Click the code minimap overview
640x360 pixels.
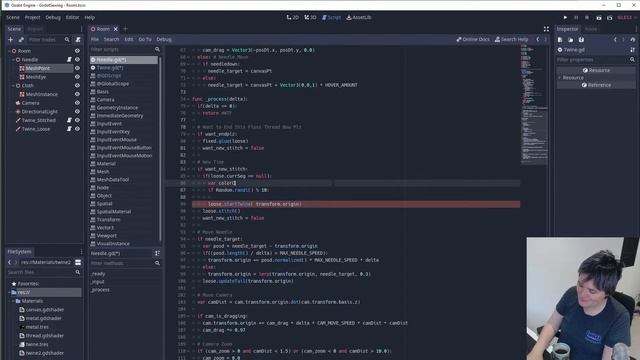(x=534, y=105)
